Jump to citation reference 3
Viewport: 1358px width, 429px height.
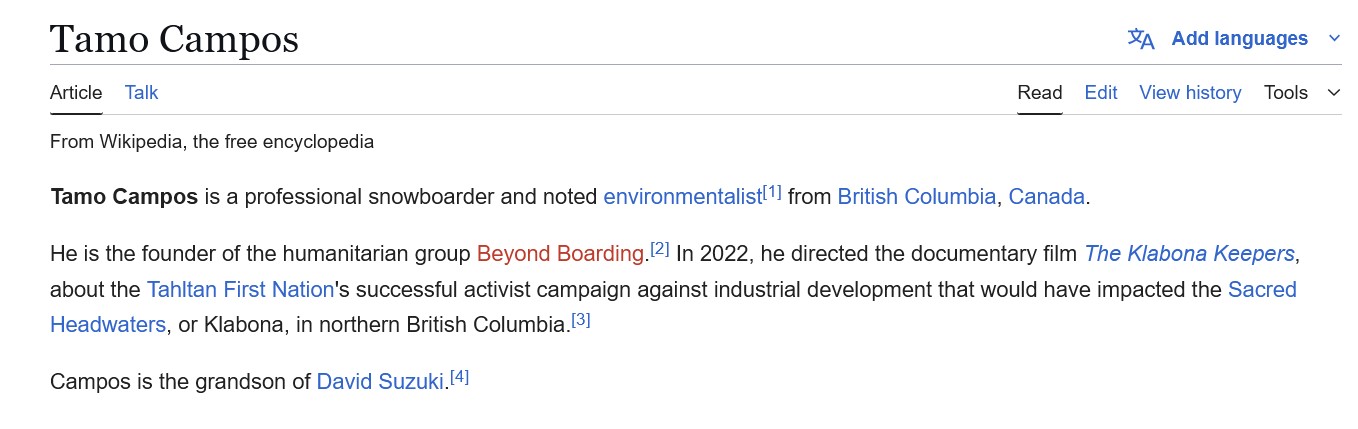(x=581, y=320)
